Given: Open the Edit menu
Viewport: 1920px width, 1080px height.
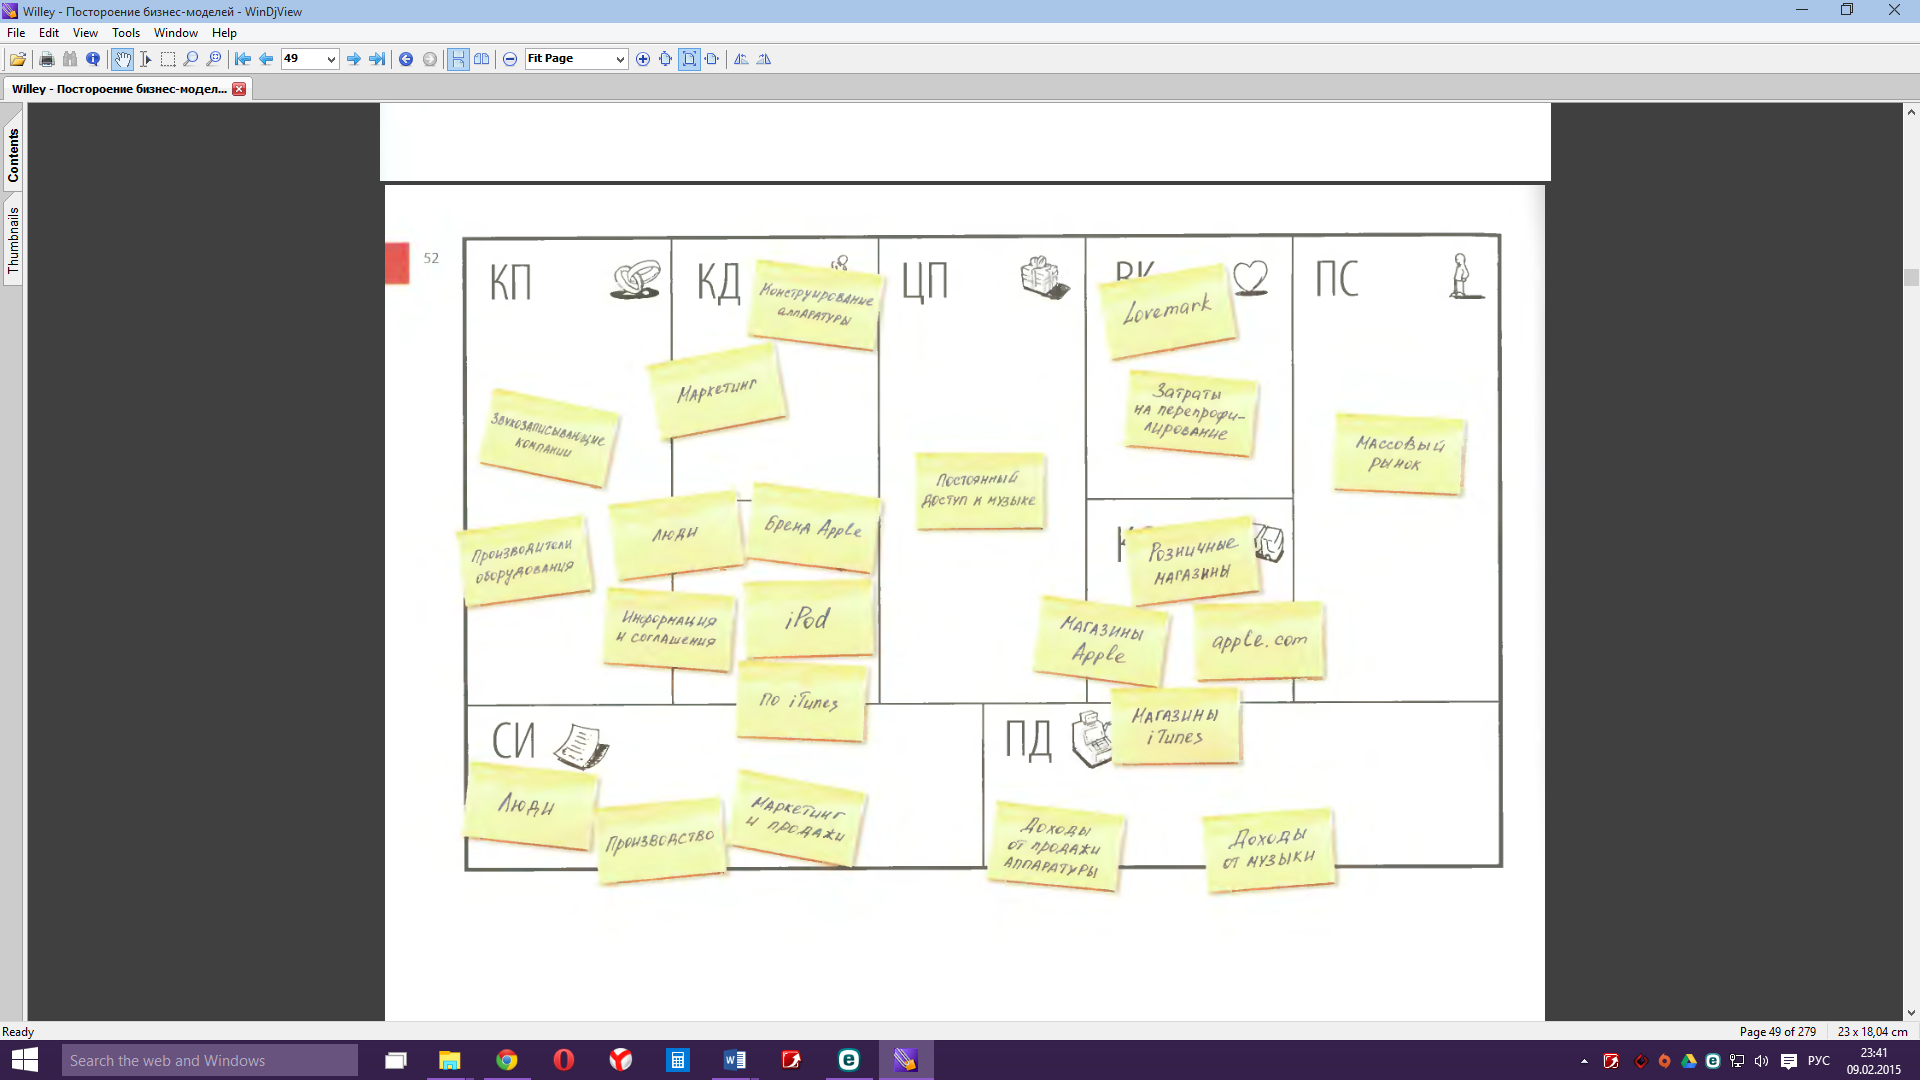Looking at the screenshot, I should (x=49, y=33).
